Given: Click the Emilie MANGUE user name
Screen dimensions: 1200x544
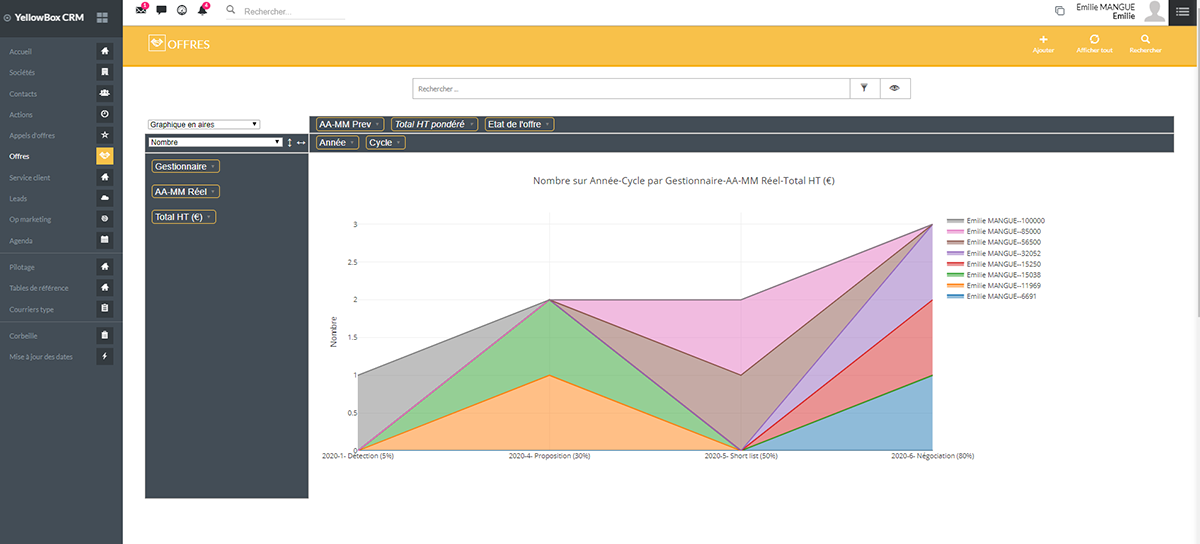Looking at the screenshot, I should click(1105, 7).
